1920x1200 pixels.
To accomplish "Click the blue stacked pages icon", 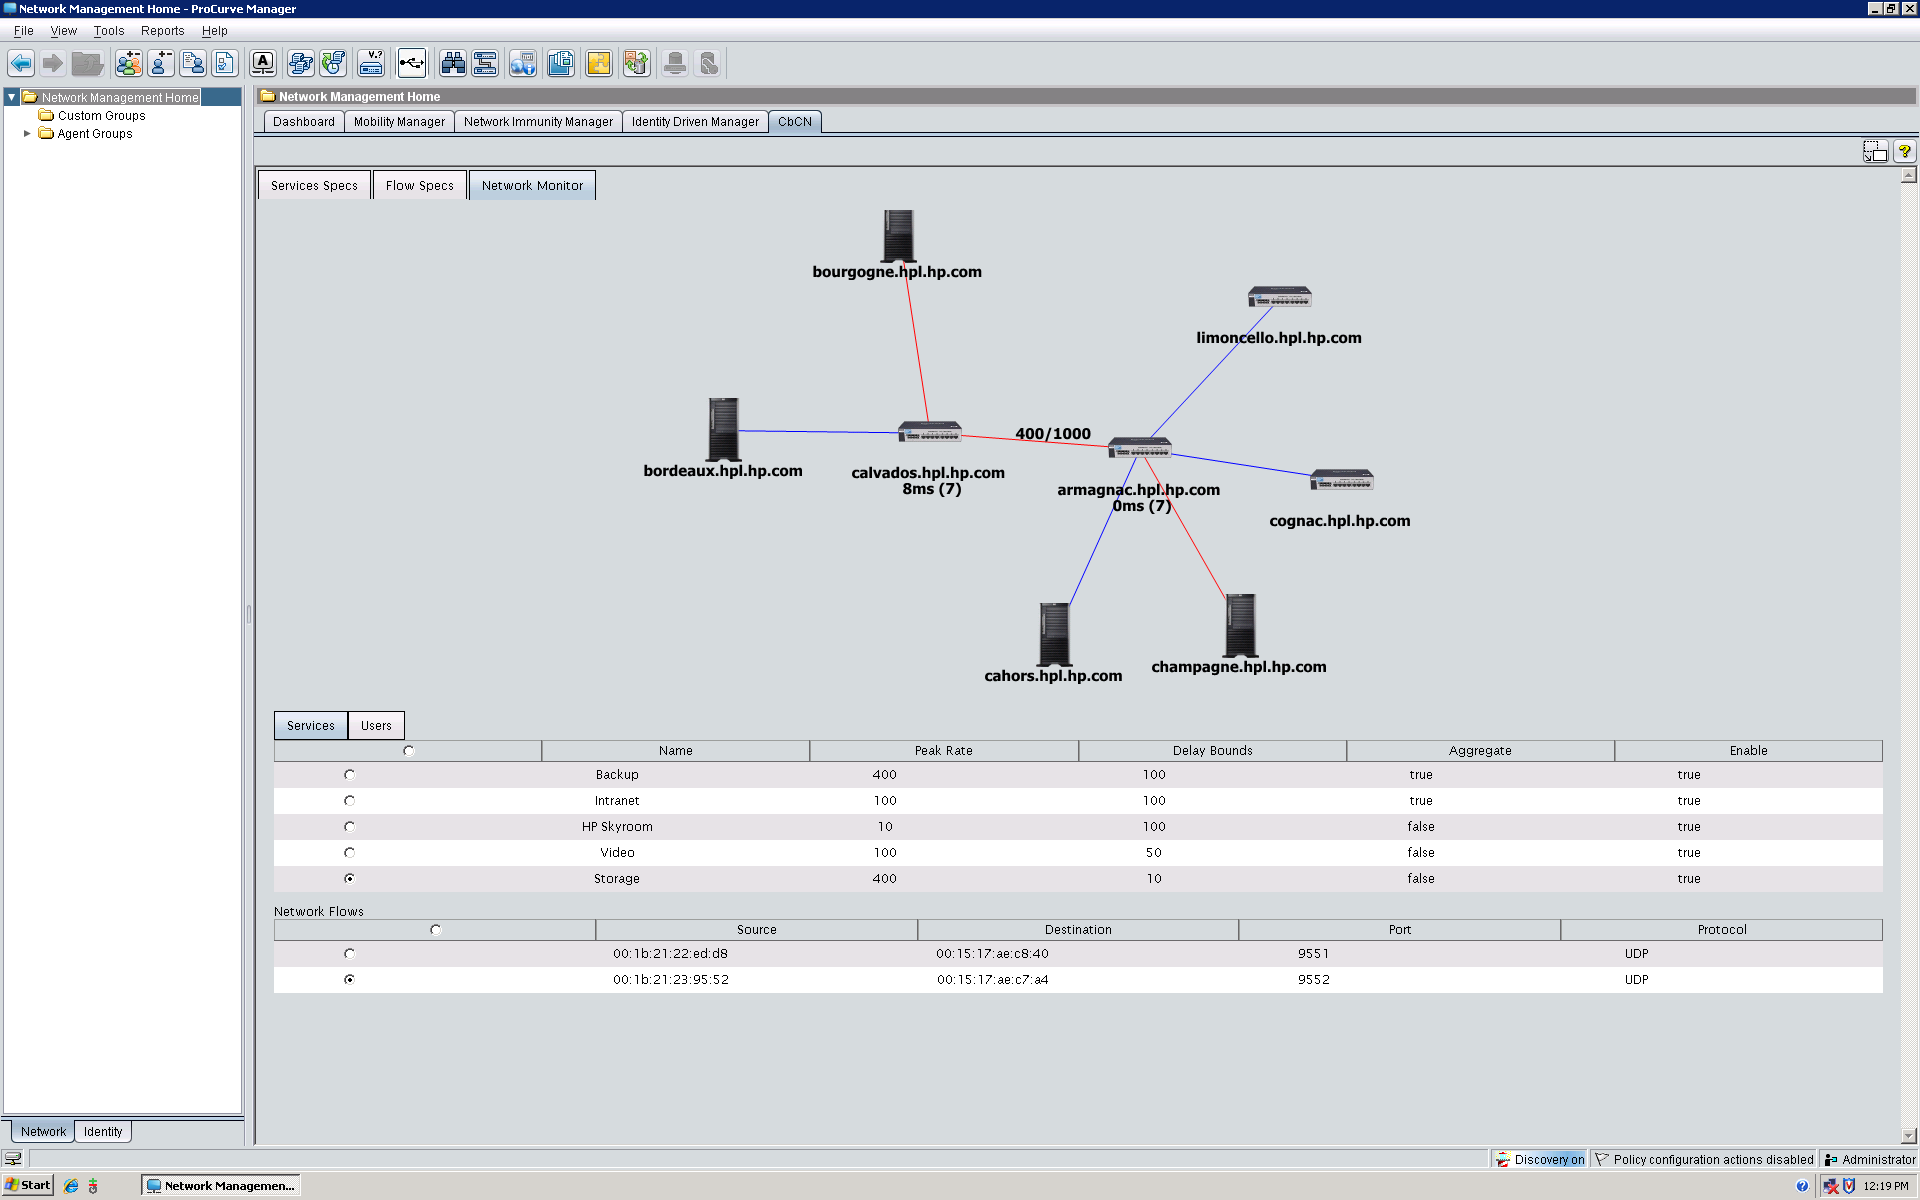I will click(561, 64).
